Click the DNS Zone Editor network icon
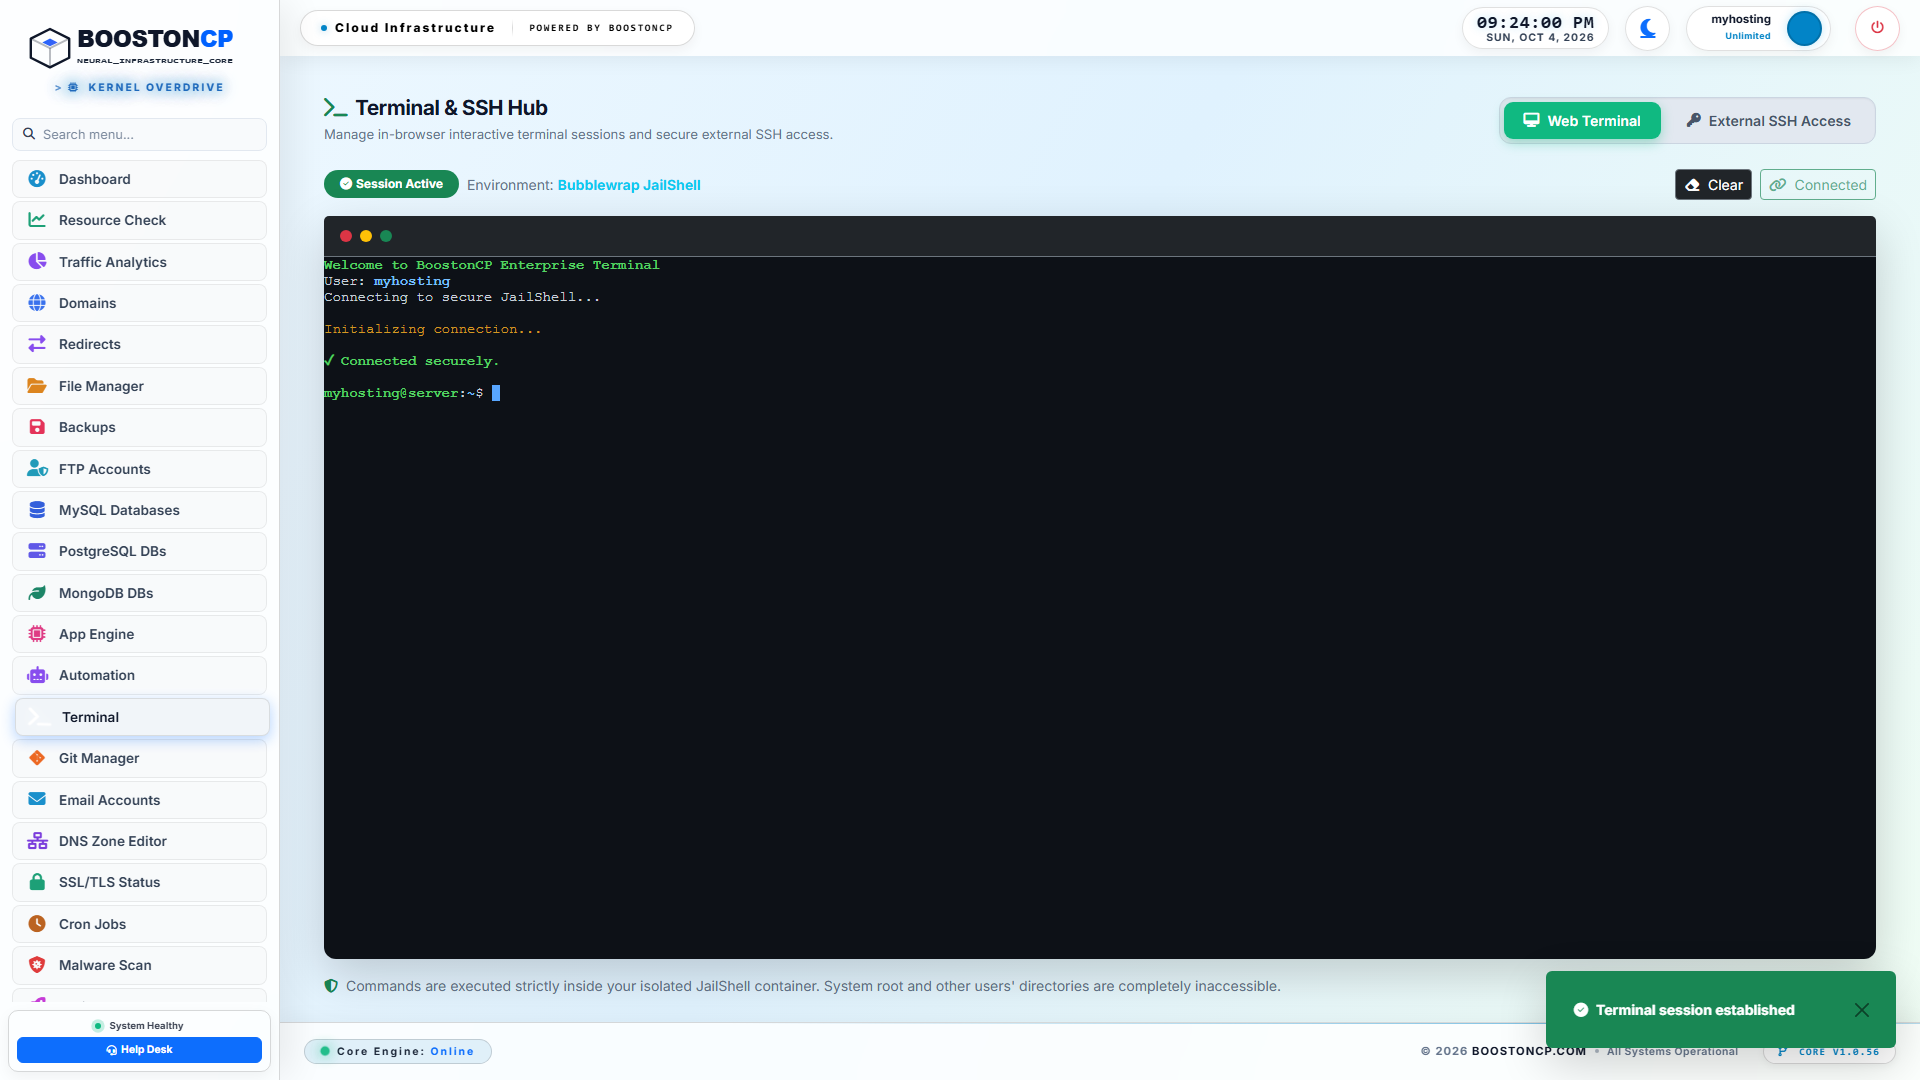The width and height of the screenshot is (1920, 1080). coord(37,841)
